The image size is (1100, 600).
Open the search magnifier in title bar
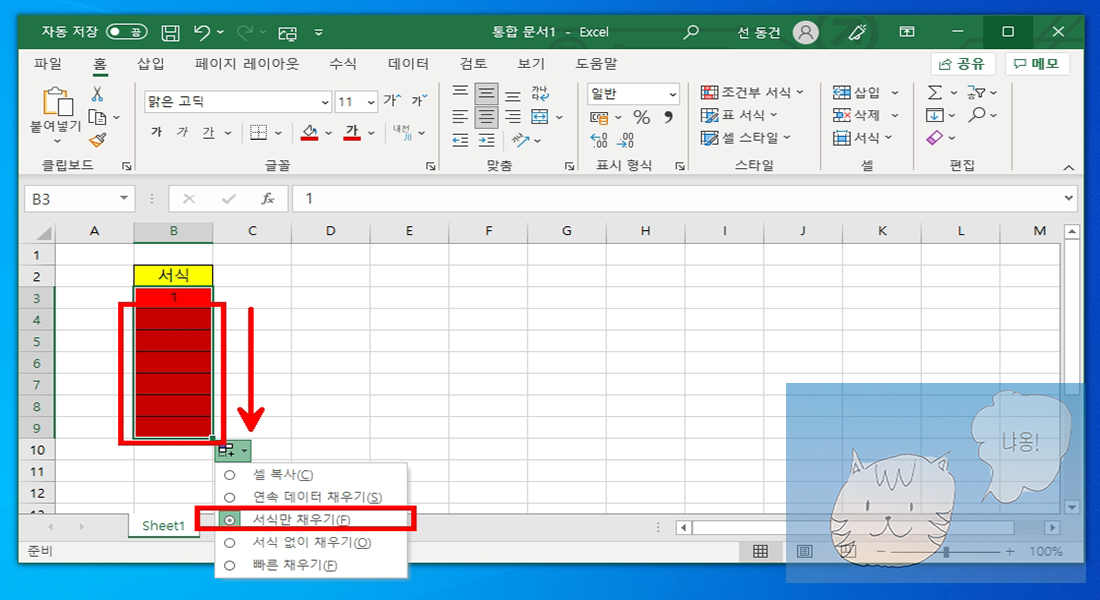click(x=691, y=32)
